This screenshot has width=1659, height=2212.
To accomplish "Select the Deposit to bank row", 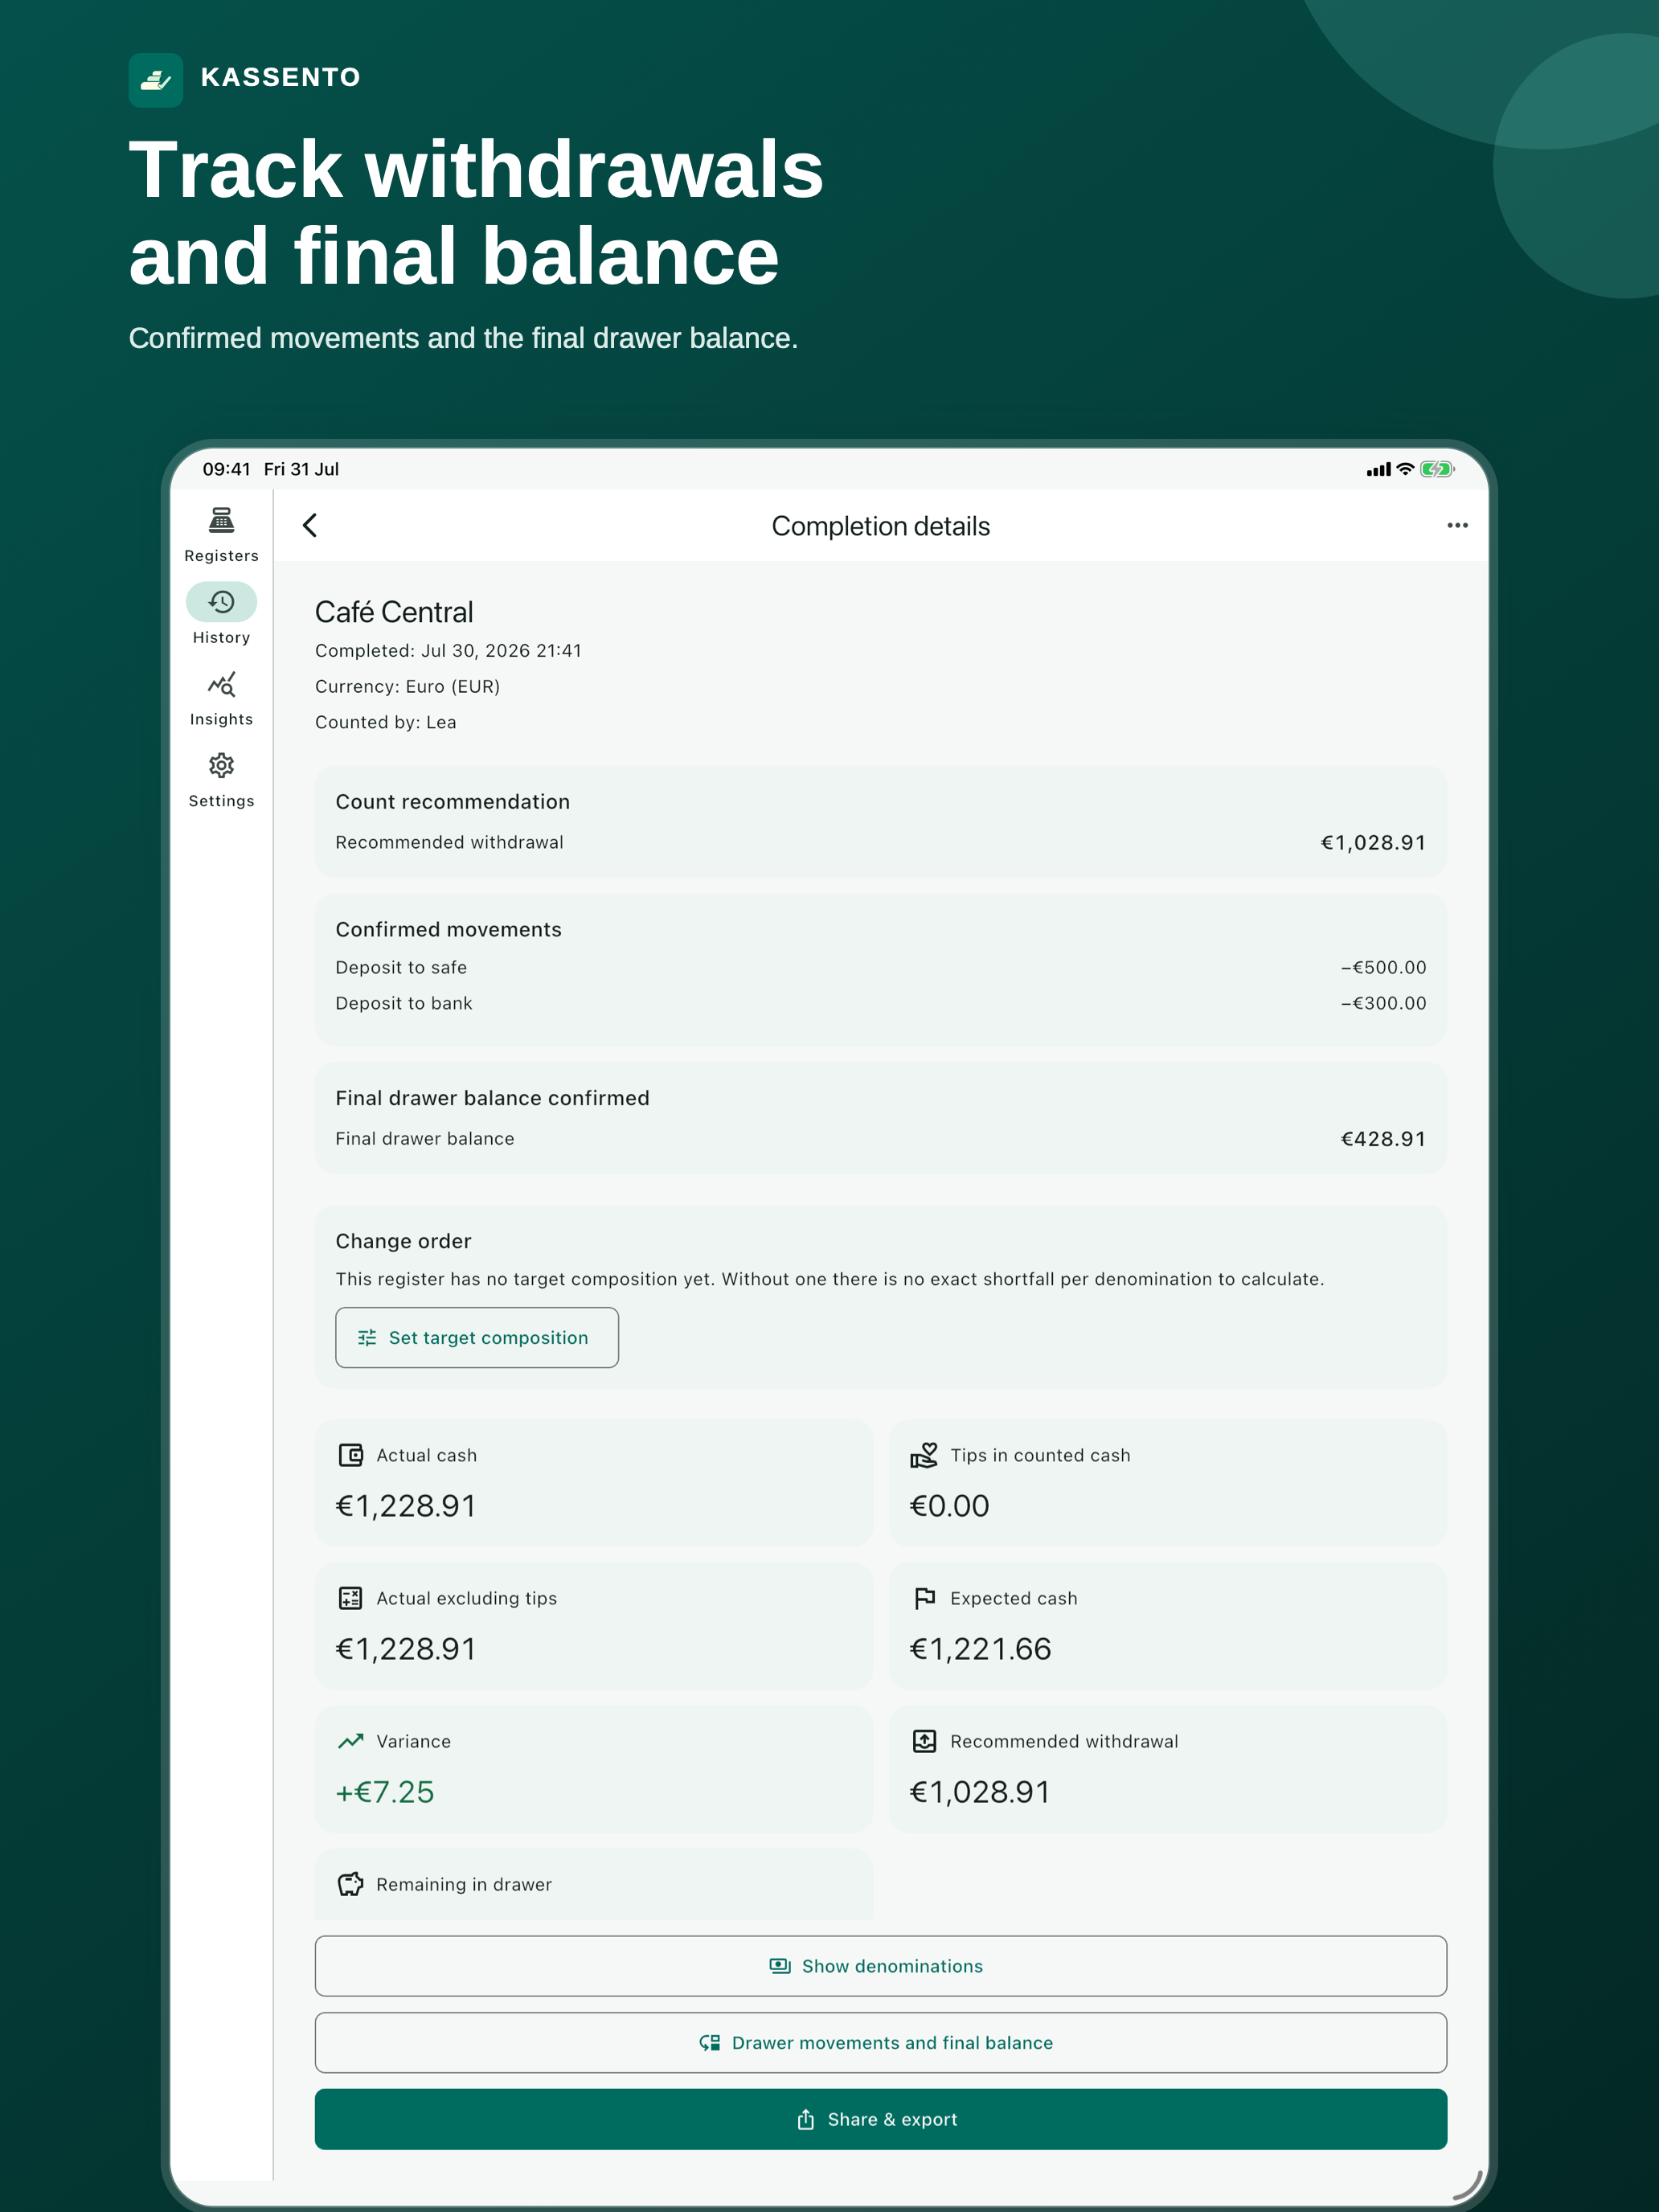I will [x=881, y=1003].
